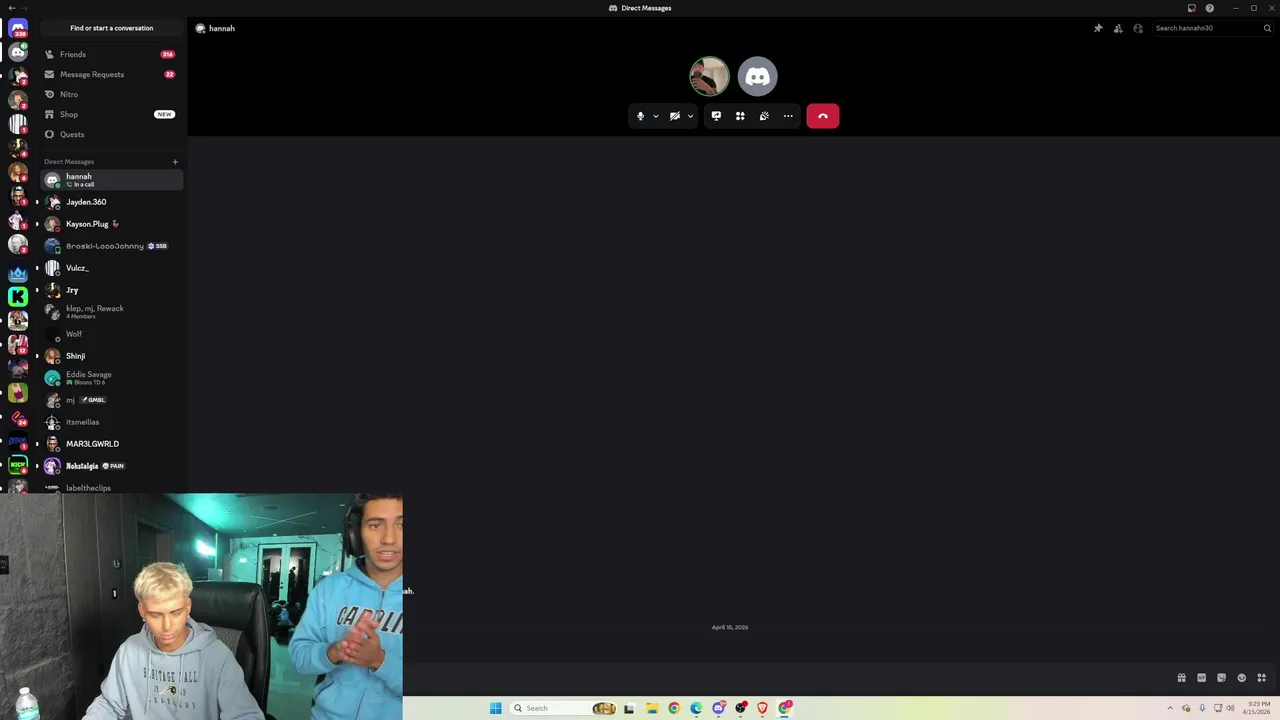
Task: Open File Explorer from the taskbar
Action: (x=651, y=708)
